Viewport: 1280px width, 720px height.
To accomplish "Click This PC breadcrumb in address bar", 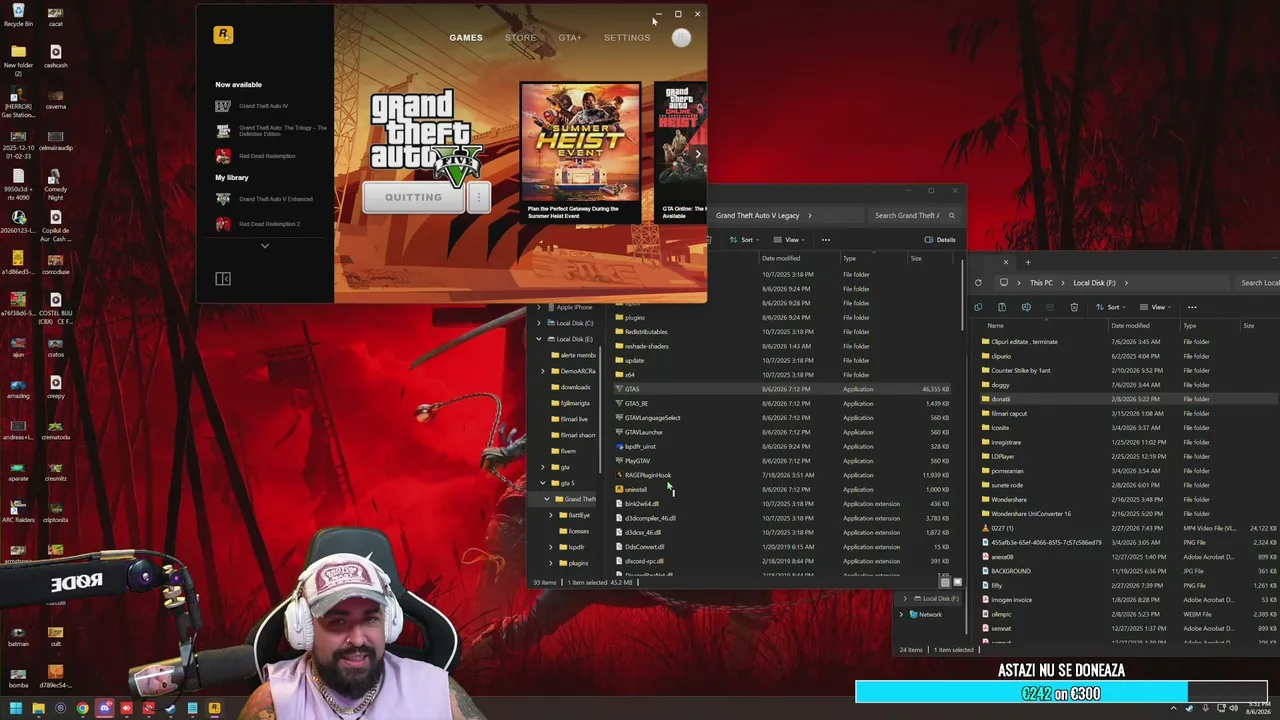I will [1041, 283].
